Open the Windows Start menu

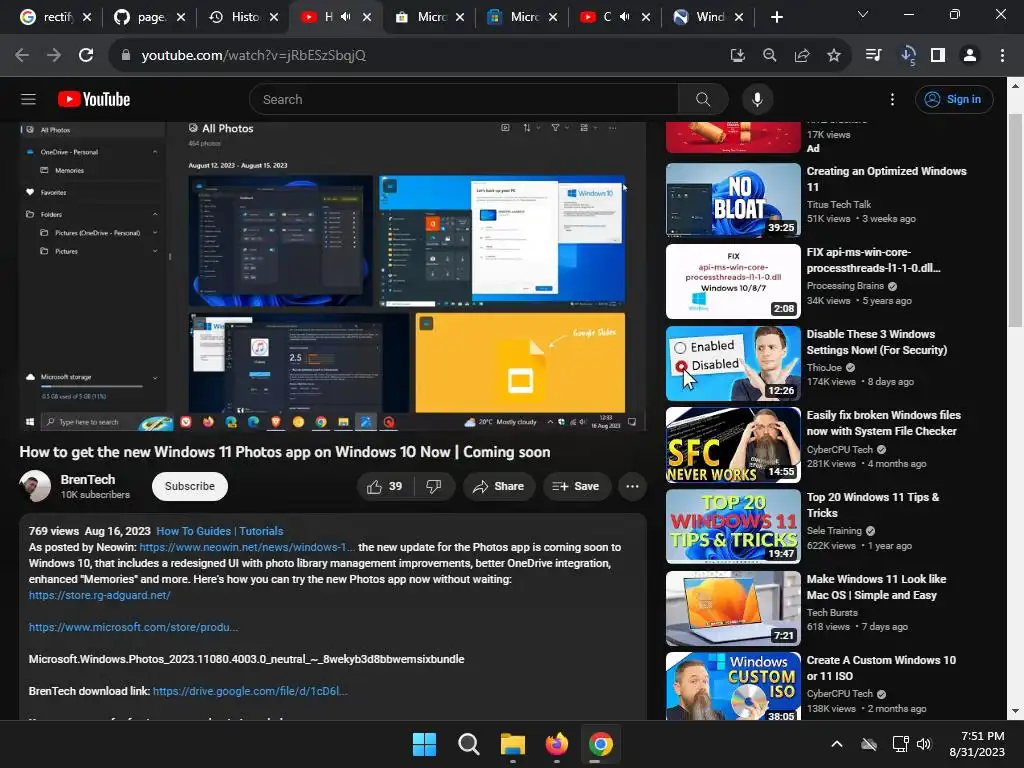(424, 744)
